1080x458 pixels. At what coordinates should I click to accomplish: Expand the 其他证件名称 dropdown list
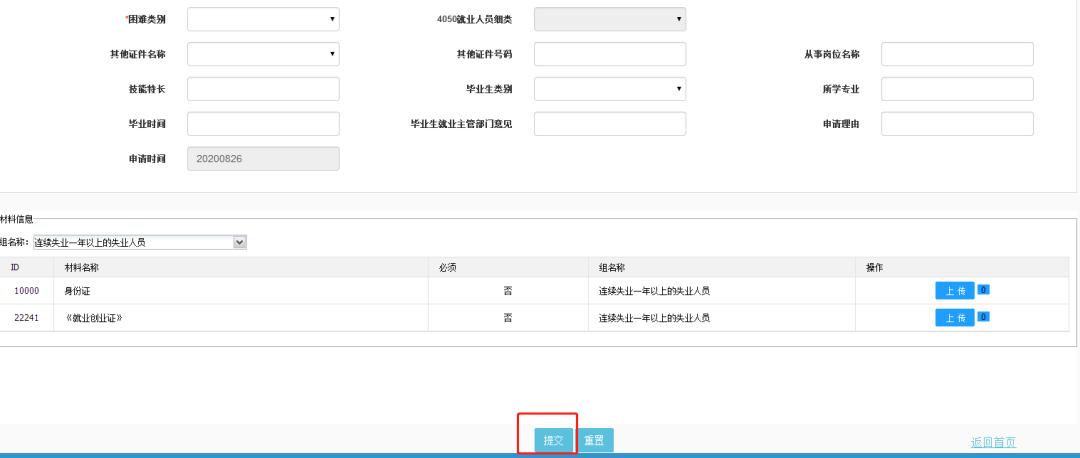click(x=263, y=54)
